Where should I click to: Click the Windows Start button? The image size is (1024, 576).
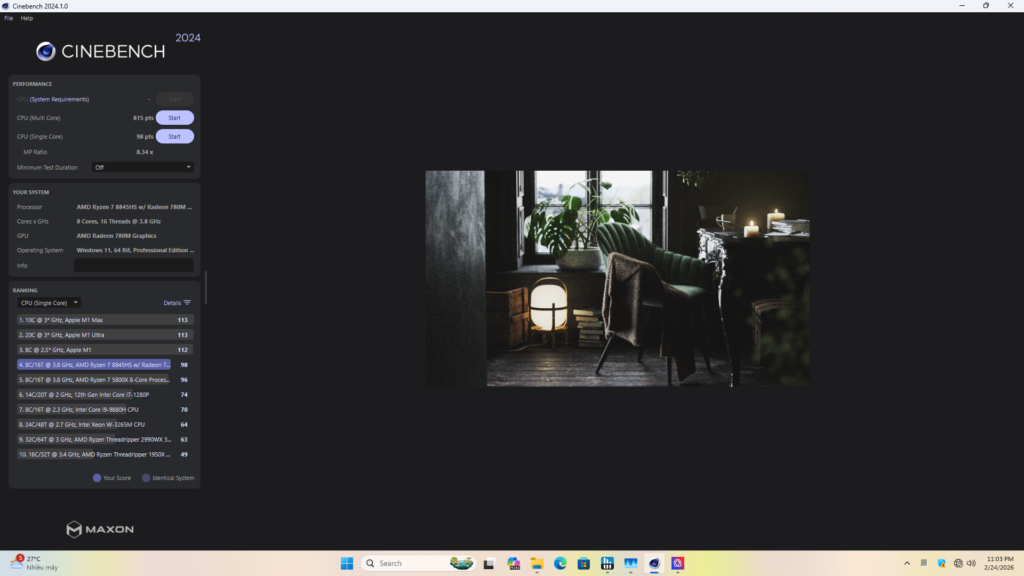(346, 563)
